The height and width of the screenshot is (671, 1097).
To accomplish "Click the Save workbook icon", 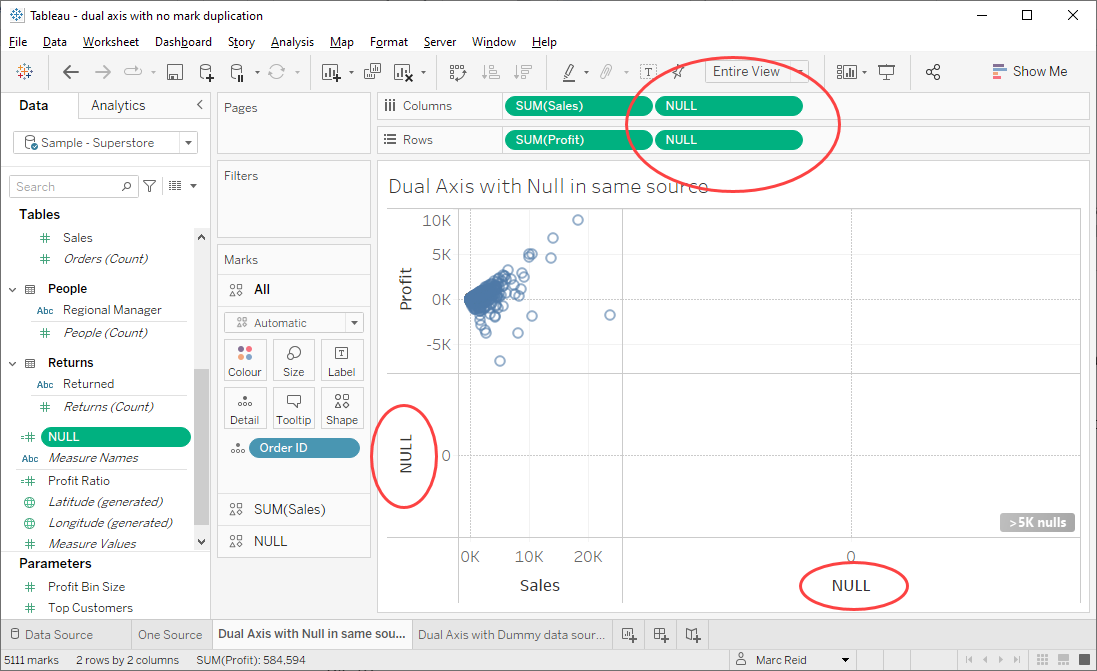I will (x=175, y=72).
